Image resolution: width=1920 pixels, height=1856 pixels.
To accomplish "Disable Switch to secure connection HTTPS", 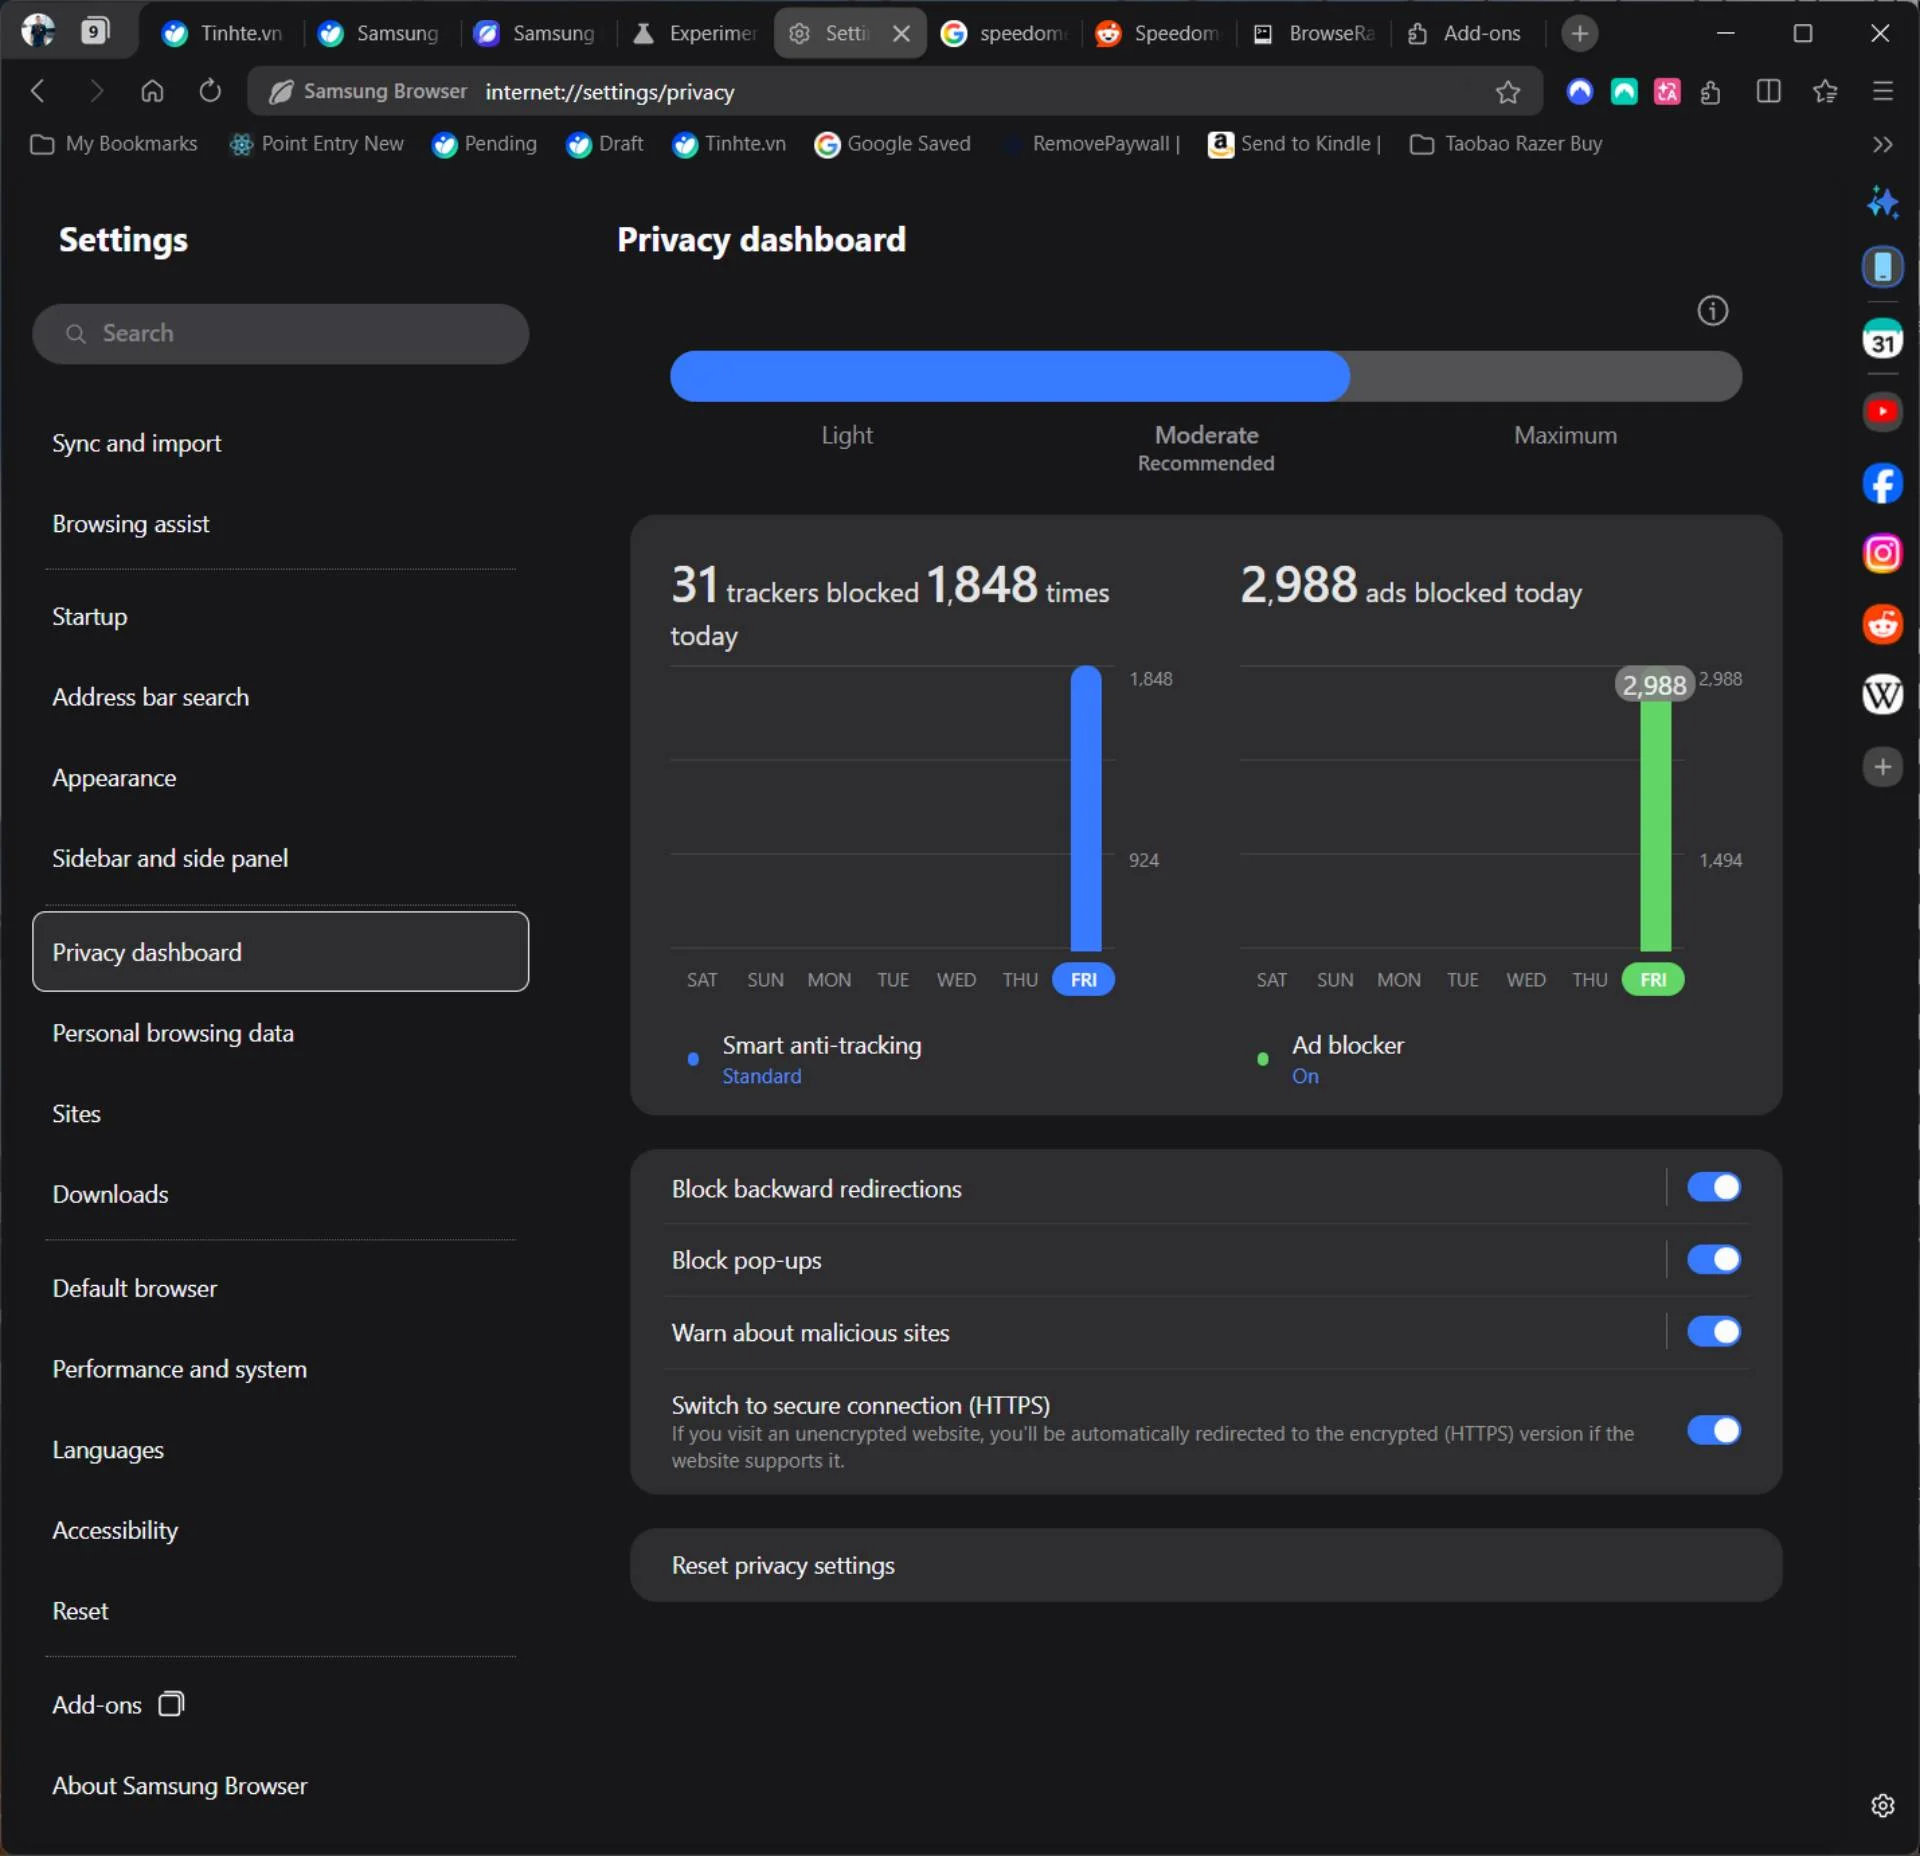I will click(x=1713, y=1431).
